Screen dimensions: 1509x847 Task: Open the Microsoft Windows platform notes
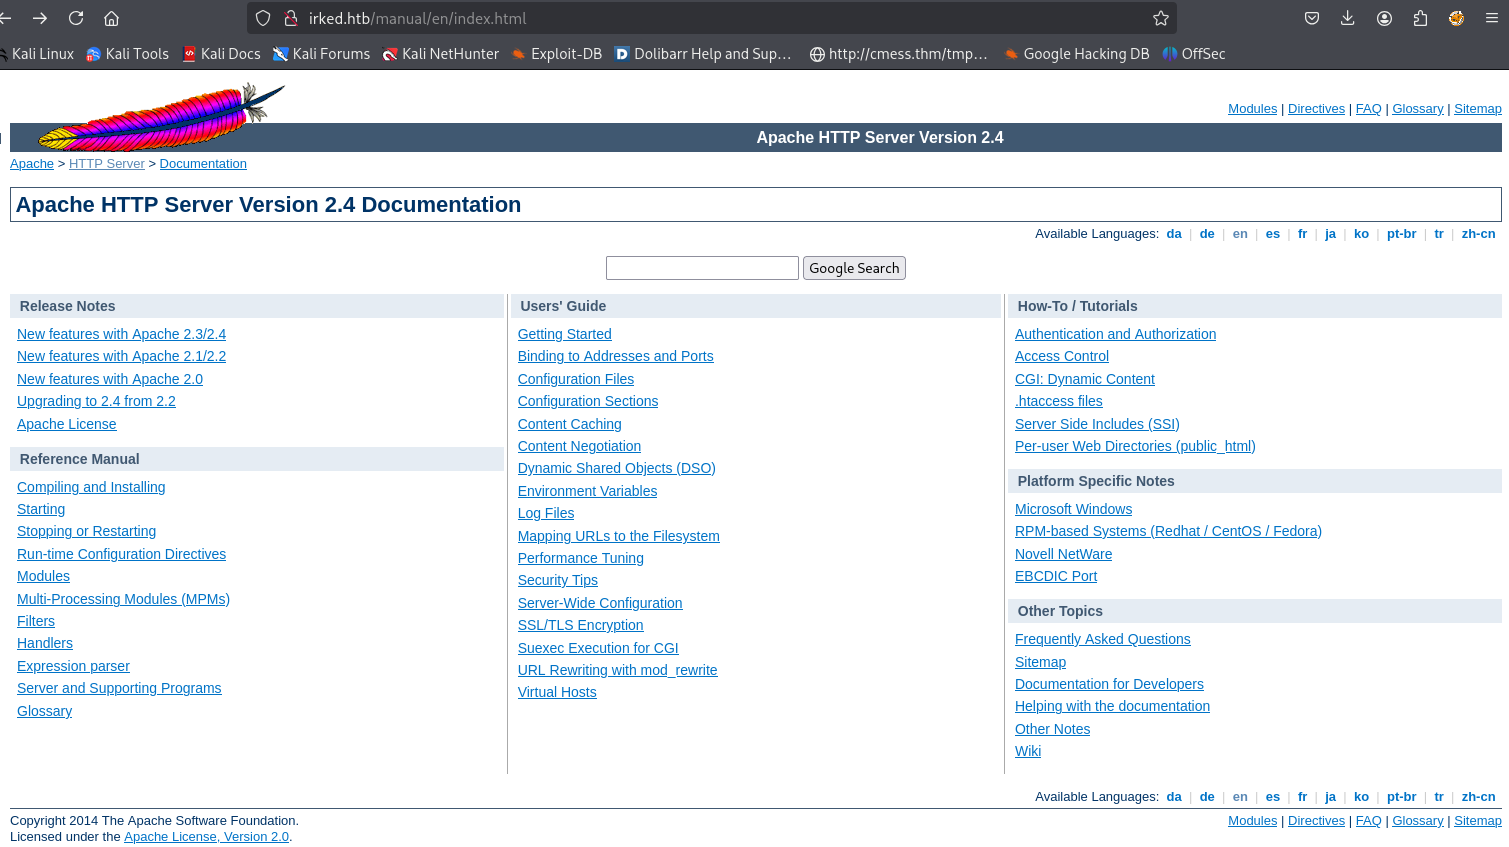[1074, 509]
